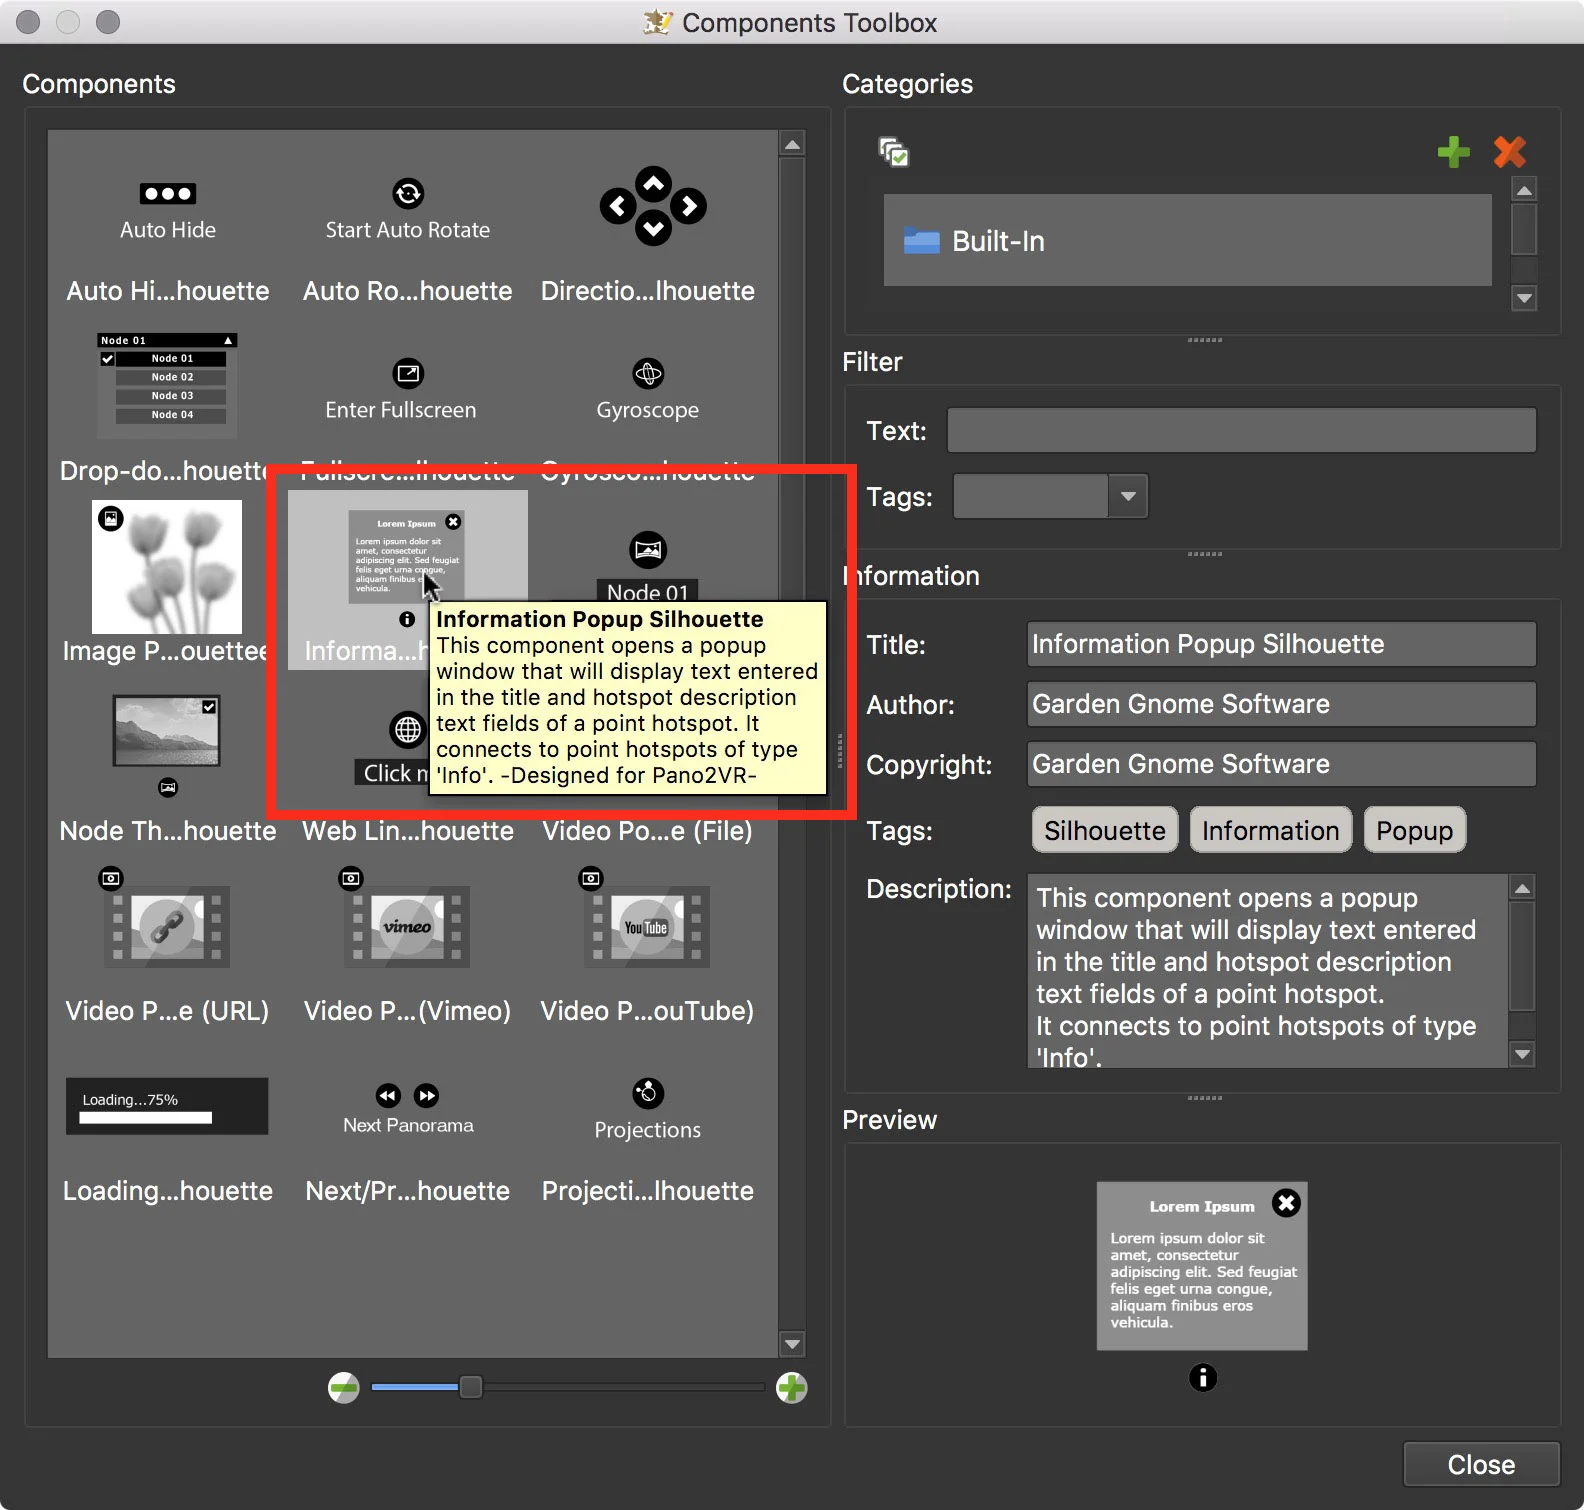Select the Image Popup tulips thumbnail

tap(167, 567)
